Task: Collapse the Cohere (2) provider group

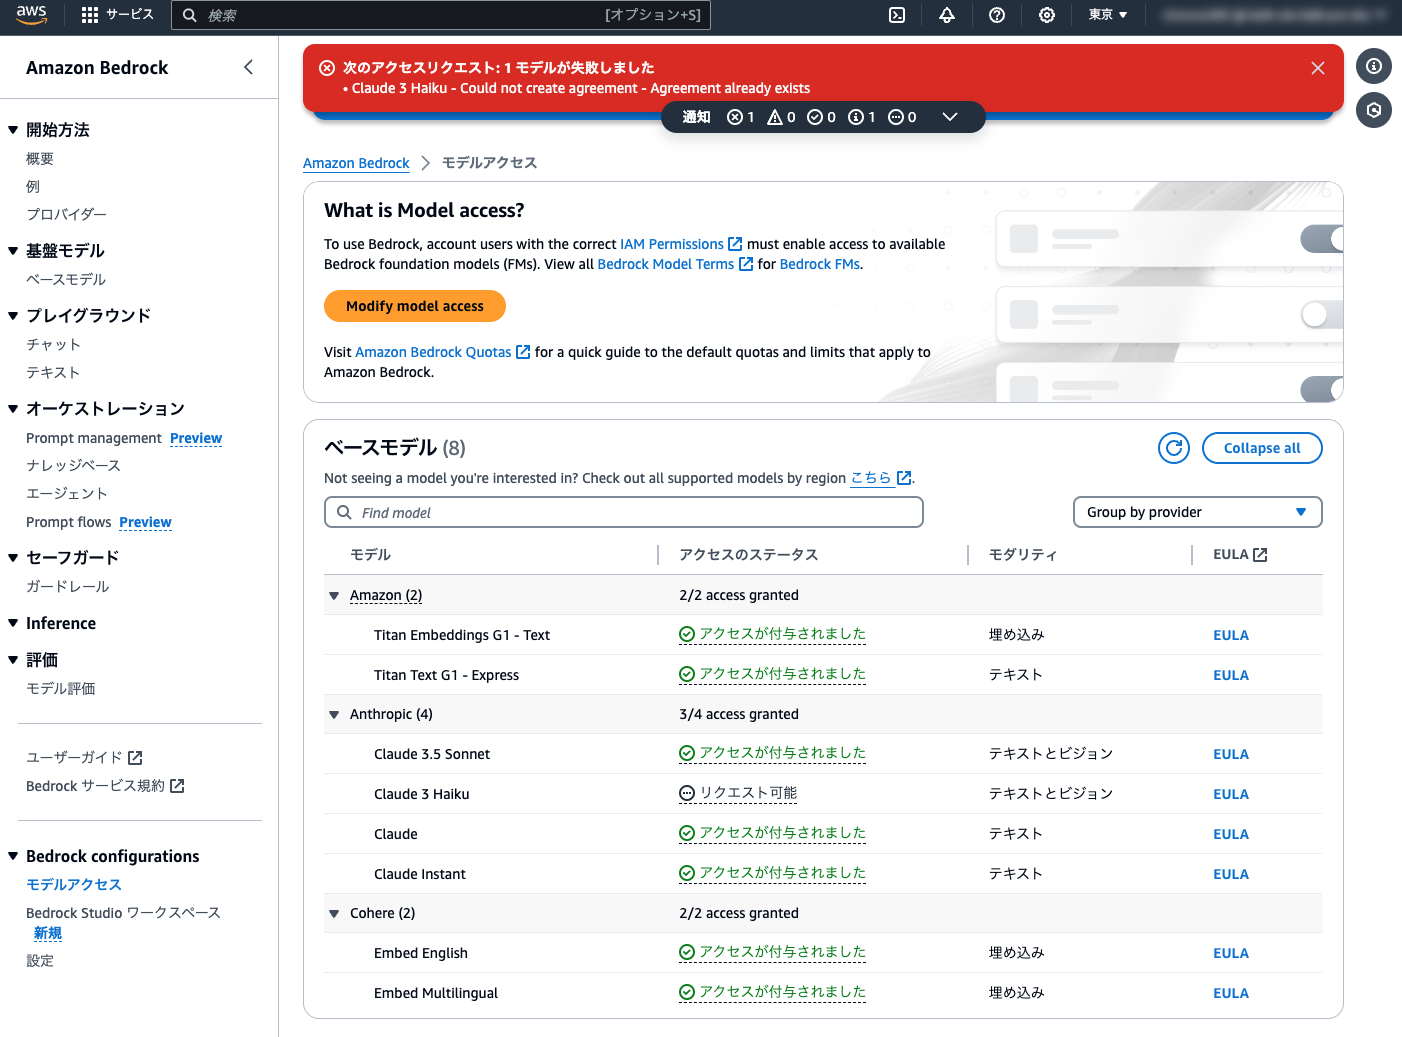Action: 334,914
